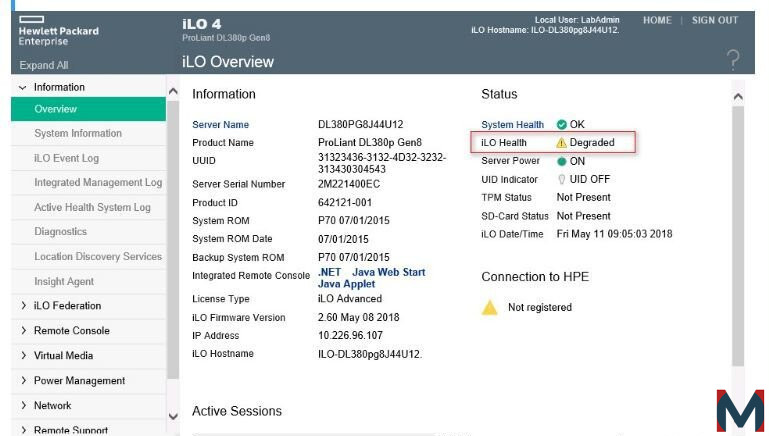This screenshot has width=769, height=436.
Task: Click the help question mark icon
Action: pyautogui.click(x=733, y=59)
